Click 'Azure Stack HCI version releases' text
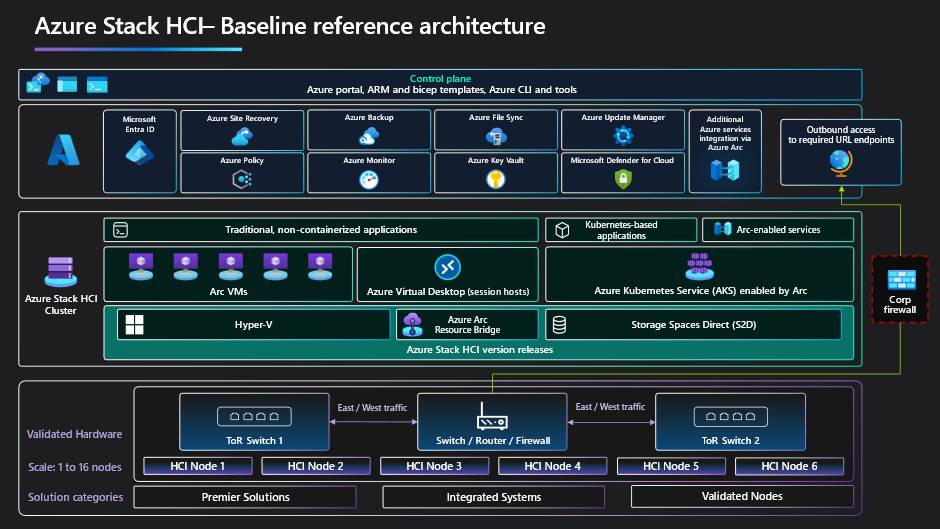940x529 pixels. pos(480,350)
